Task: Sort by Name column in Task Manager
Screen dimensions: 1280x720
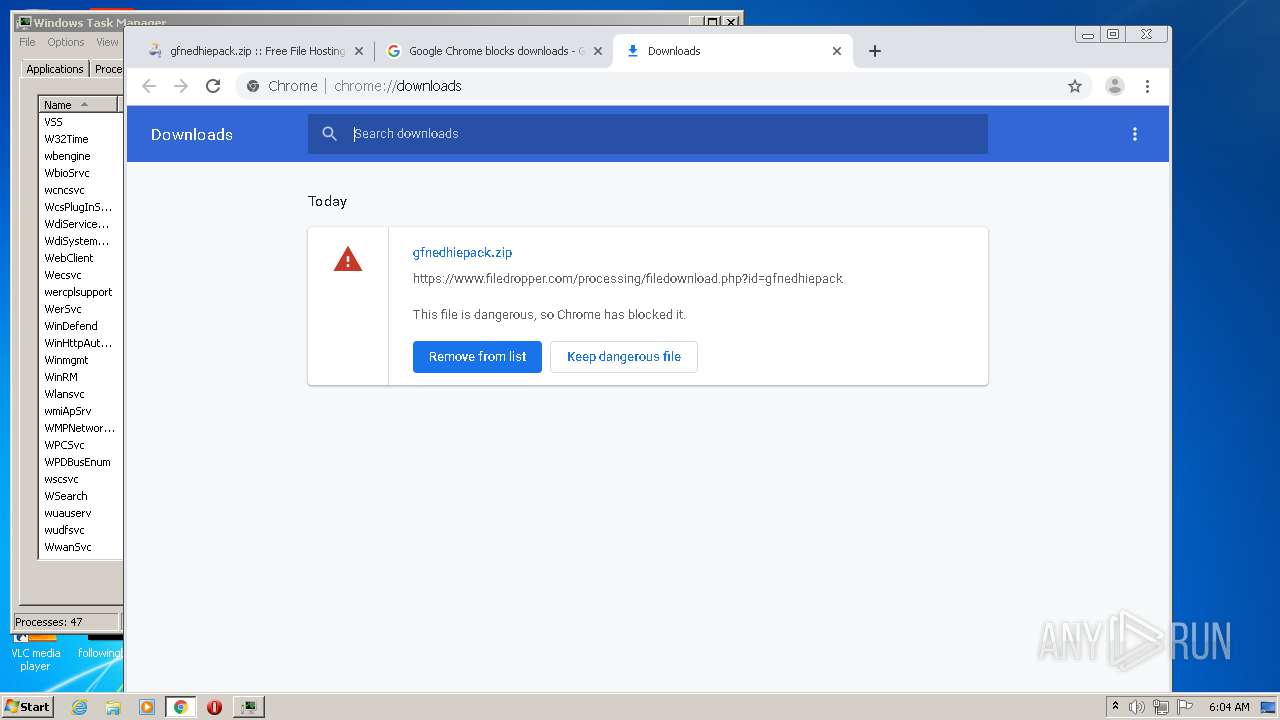Action: tap(79, 105)
